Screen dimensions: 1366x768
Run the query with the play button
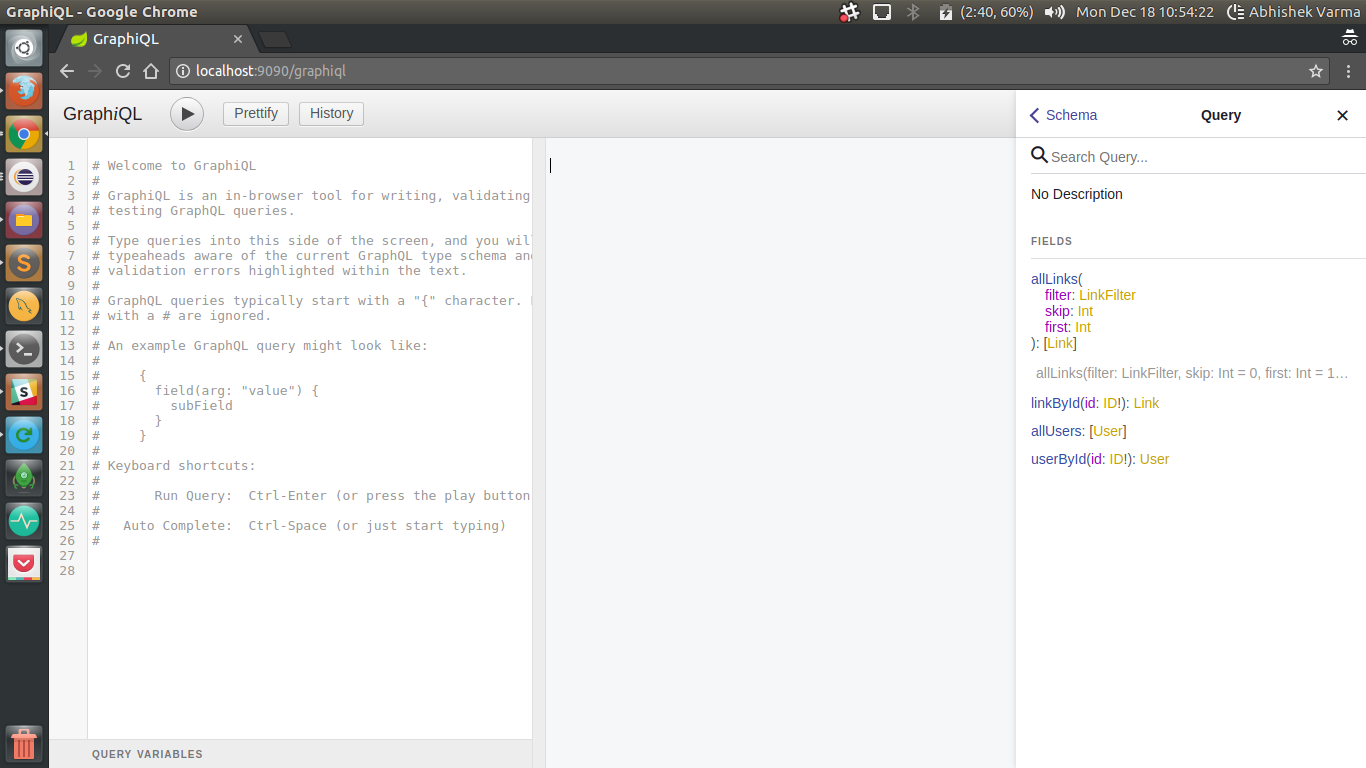pyautogui.click(x=187, y=114)
